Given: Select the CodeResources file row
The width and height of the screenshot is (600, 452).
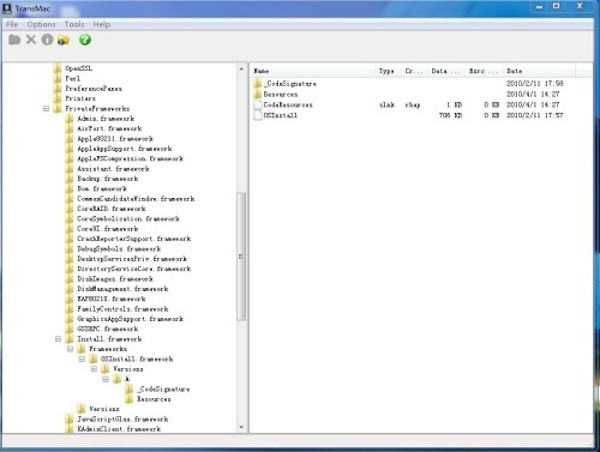Looking at the screenshot, I should 409,105.
